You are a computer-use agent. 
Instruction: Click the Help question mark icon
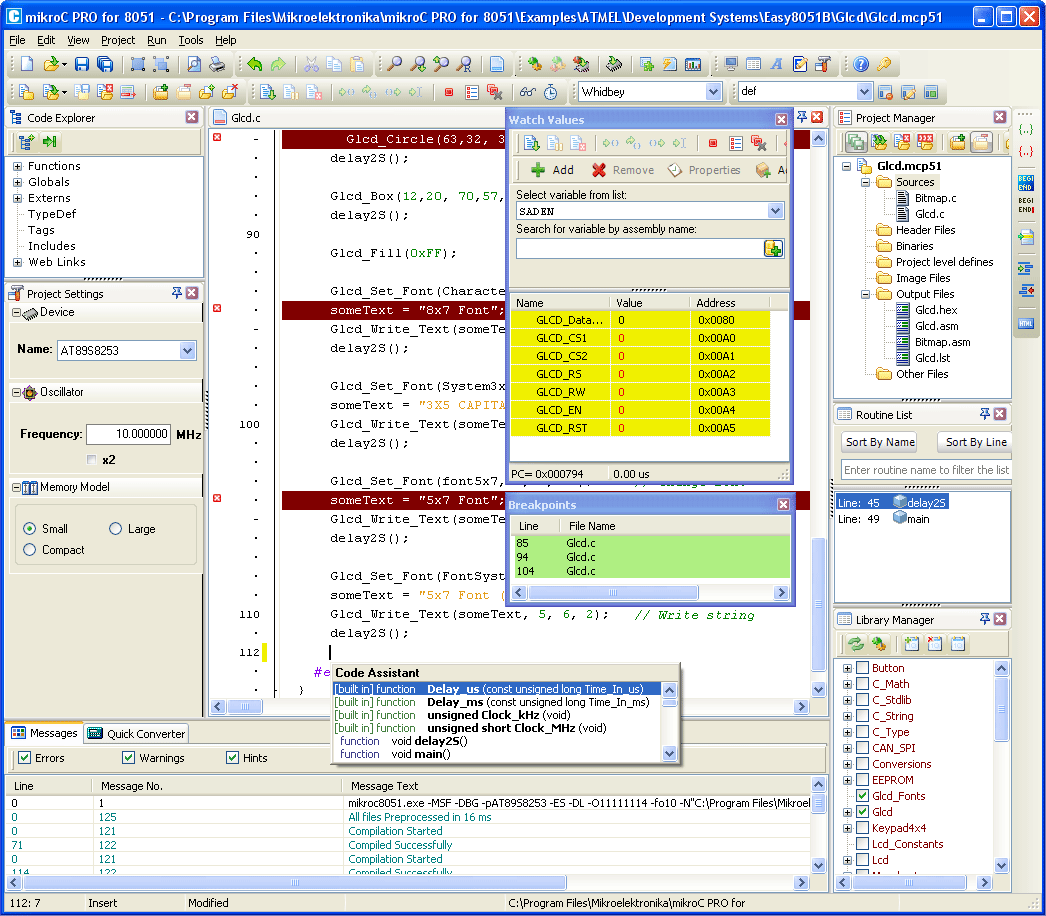click(x=860, y=65)
